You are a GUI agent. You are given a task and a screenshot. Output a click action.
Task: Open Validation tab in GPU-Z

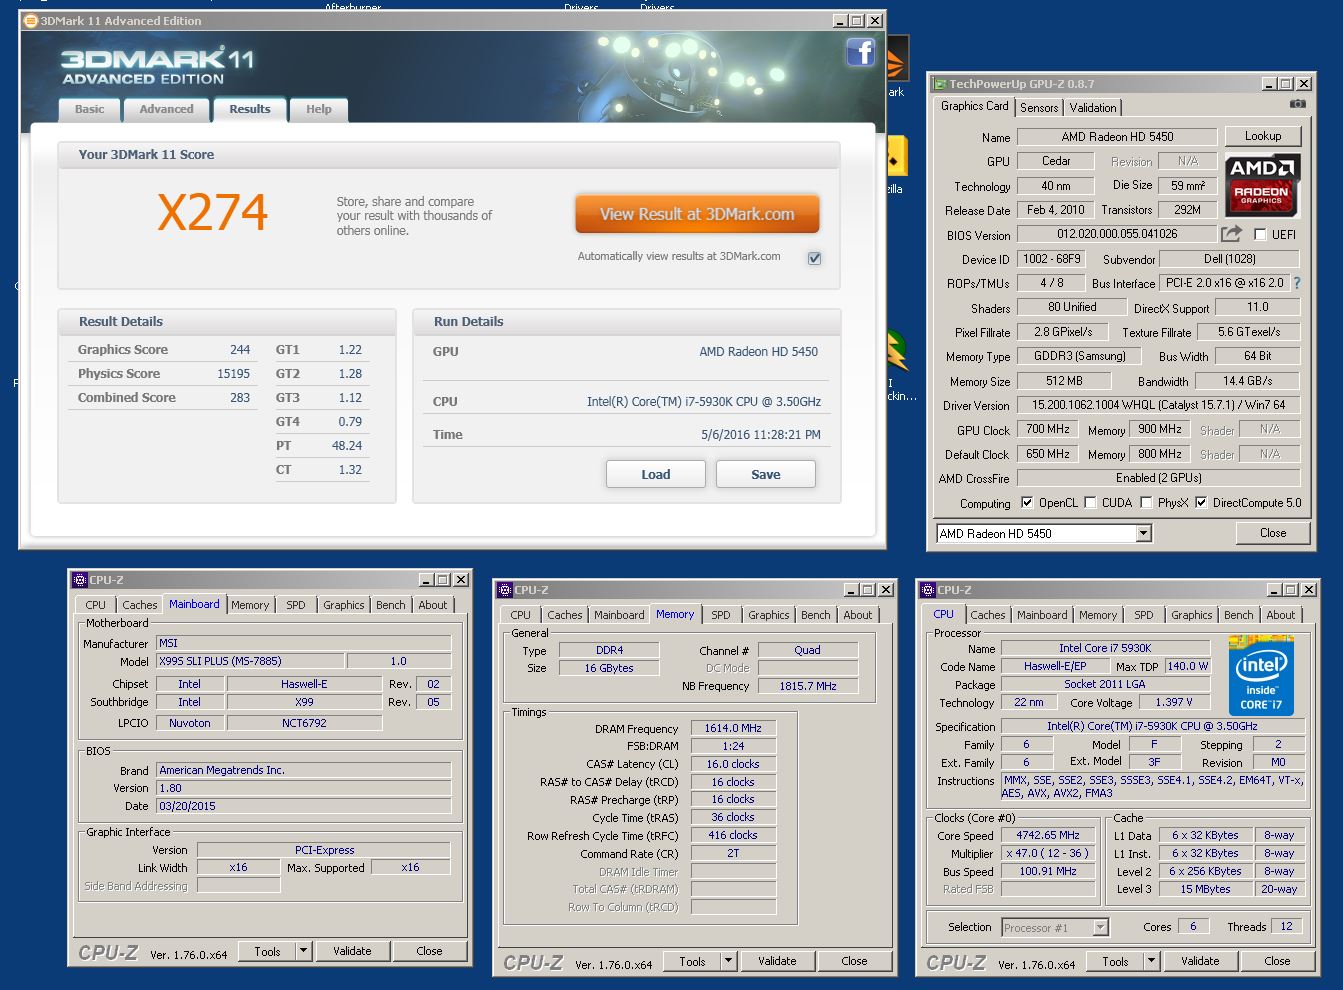[x=1093, y=108]
